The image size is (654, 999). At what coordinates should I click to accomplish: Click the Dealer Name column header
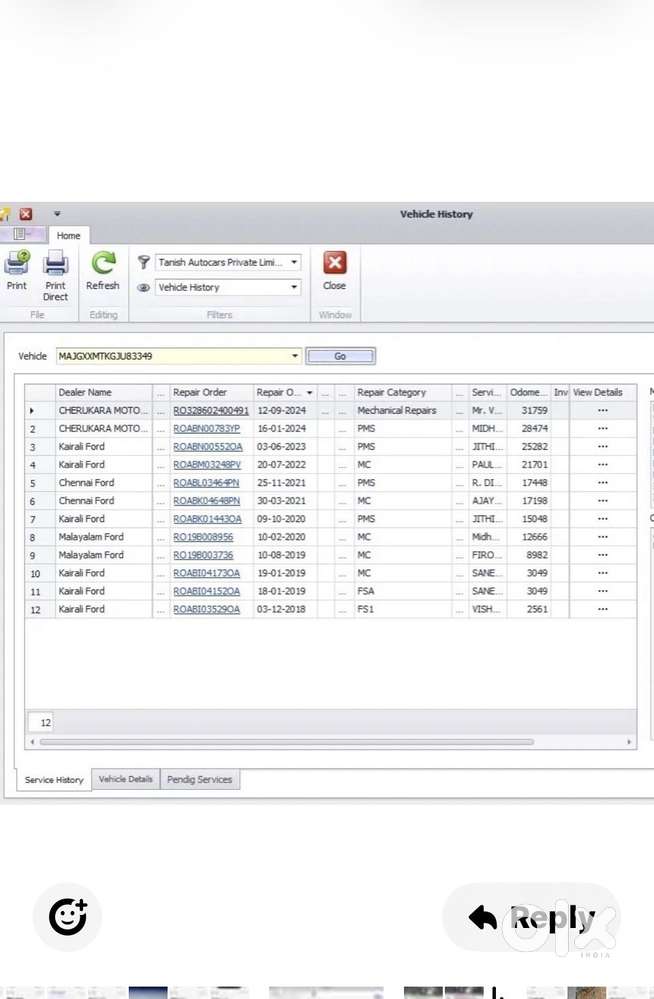(103, 392)
